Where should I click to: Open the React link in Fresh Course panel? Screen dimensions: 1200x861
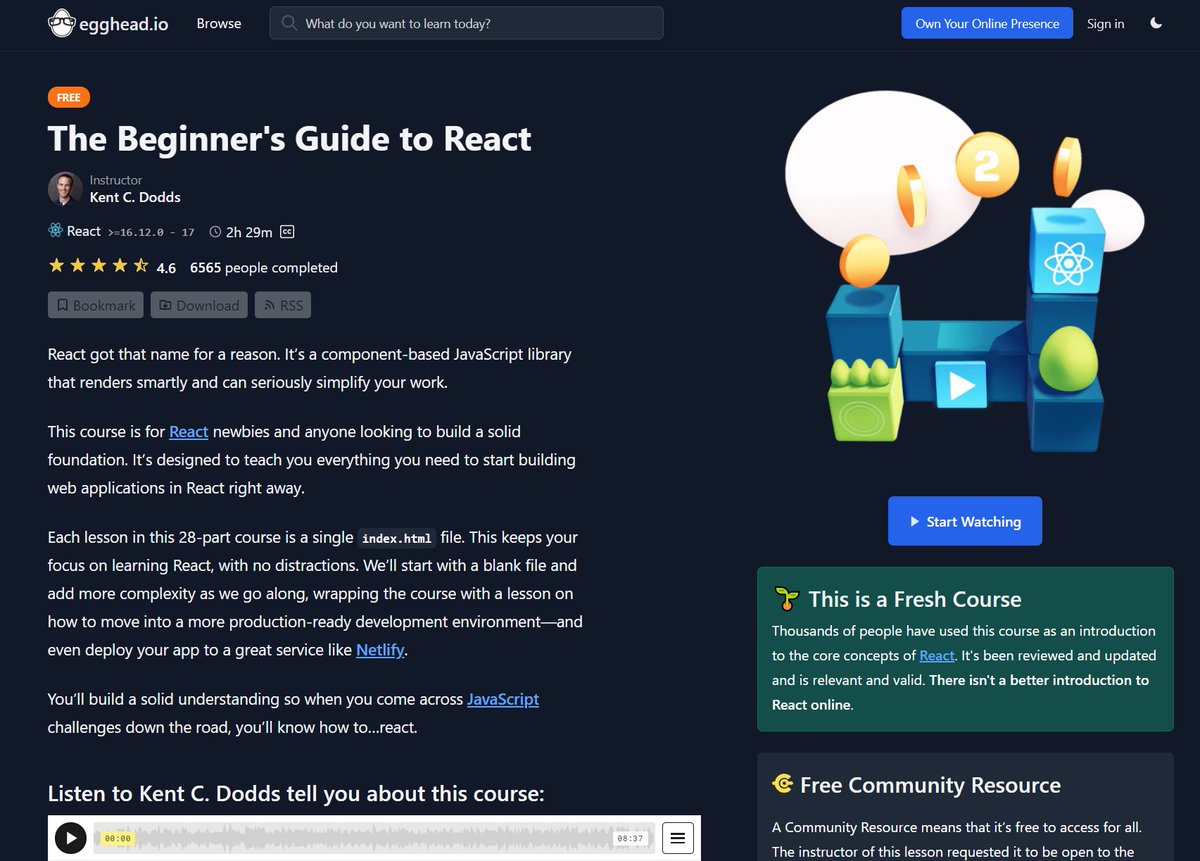tap(937, 655)
